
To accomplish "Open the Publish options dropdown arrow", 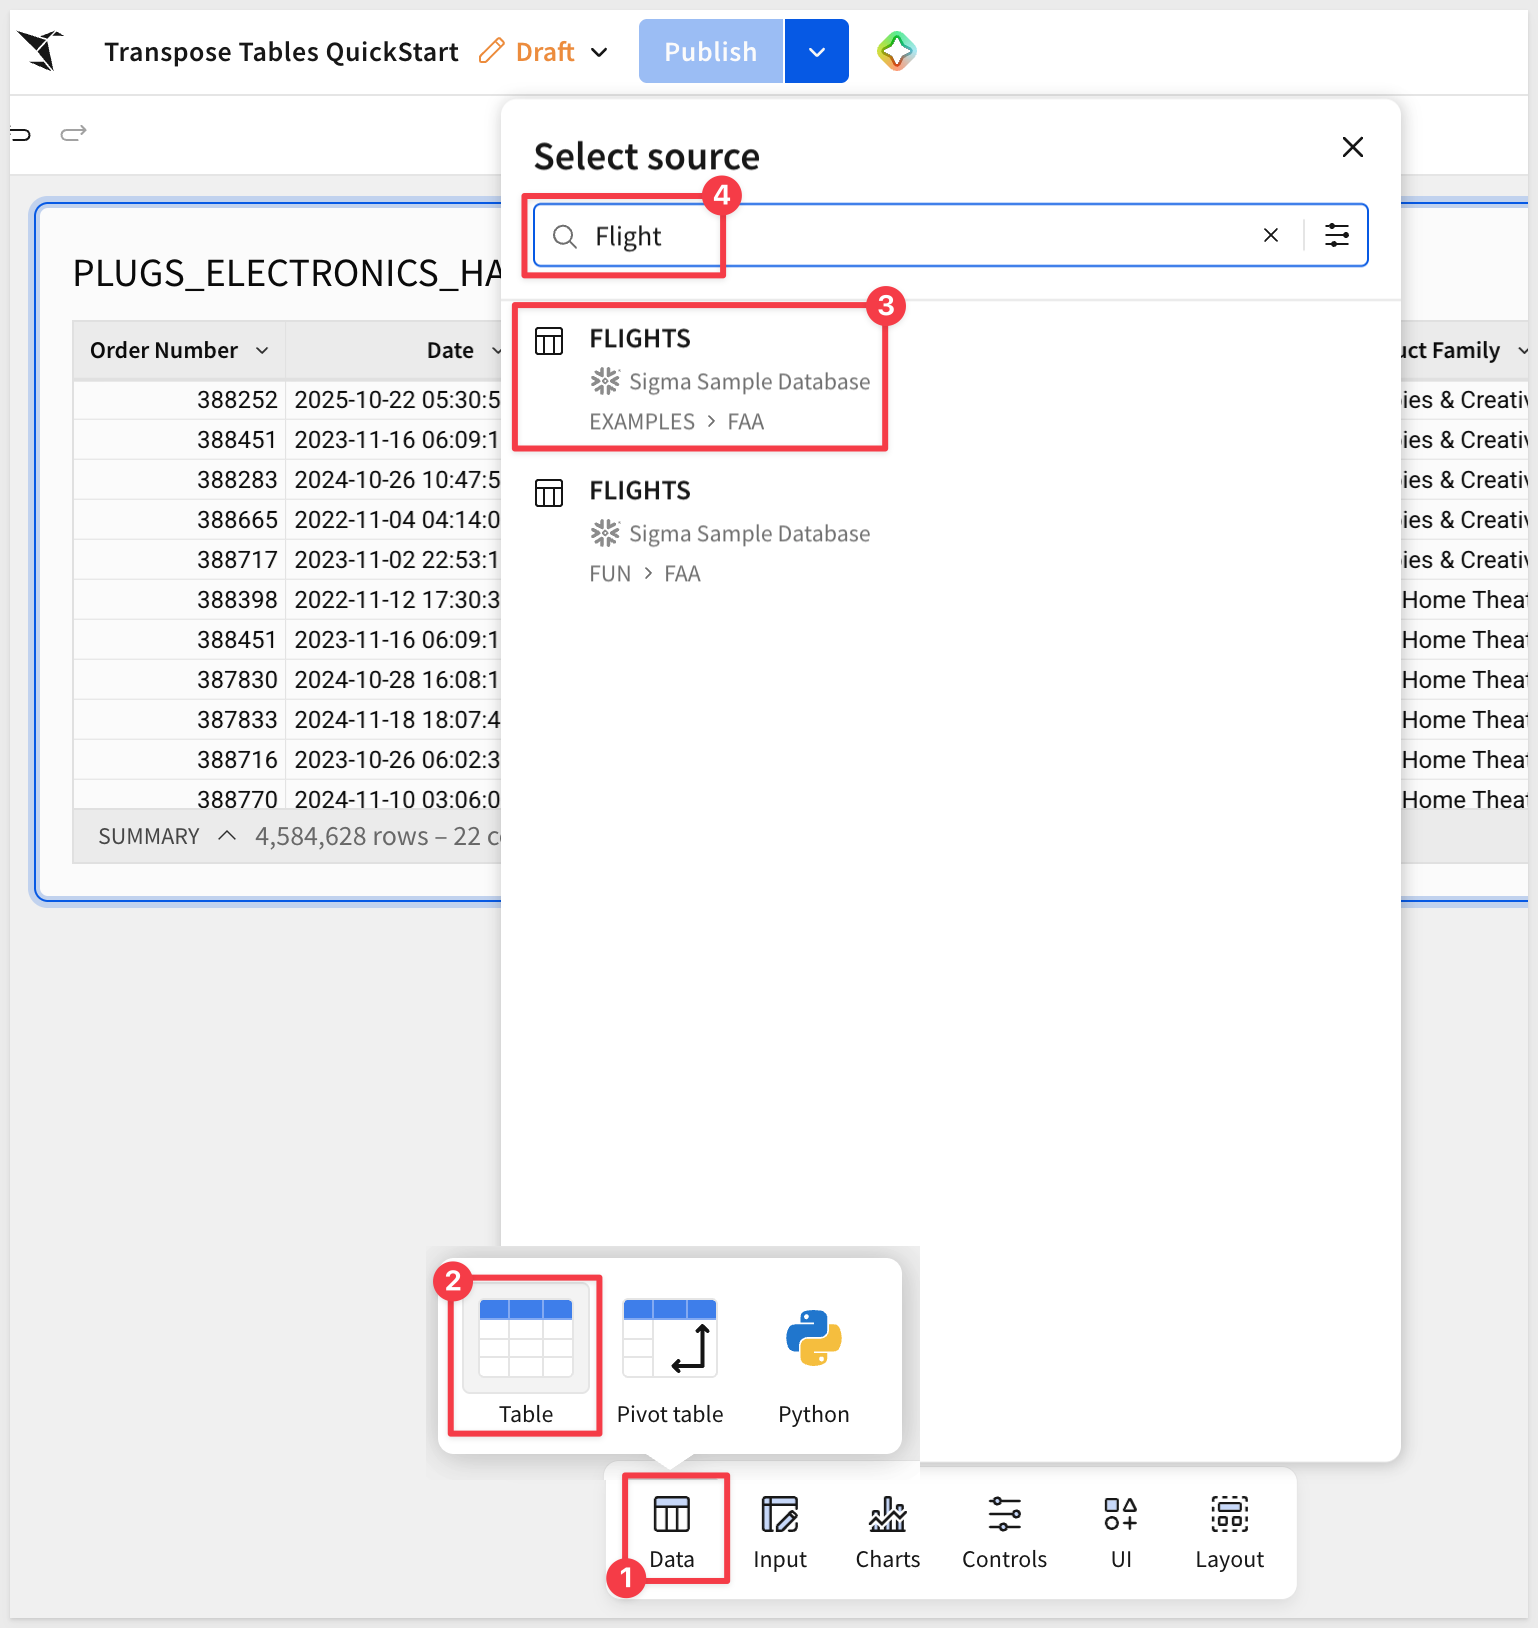I will point(817,52).
